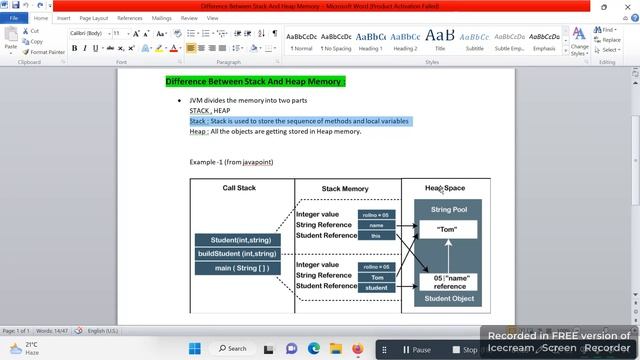Redo the last action
Viewport: 640px width, 360px height.
pos(40,5)
